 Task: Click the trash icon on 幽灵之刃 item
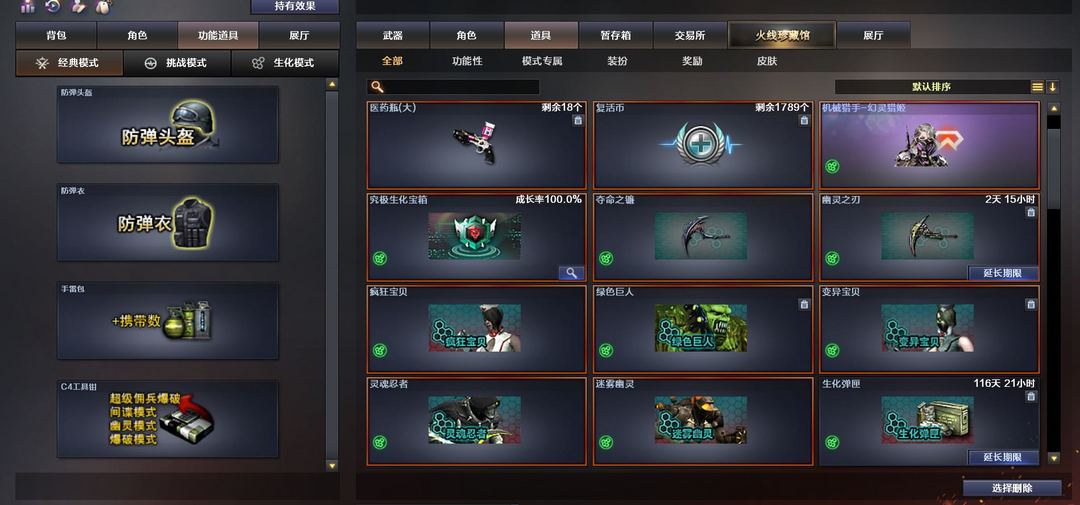click(x=1030, y=212)
